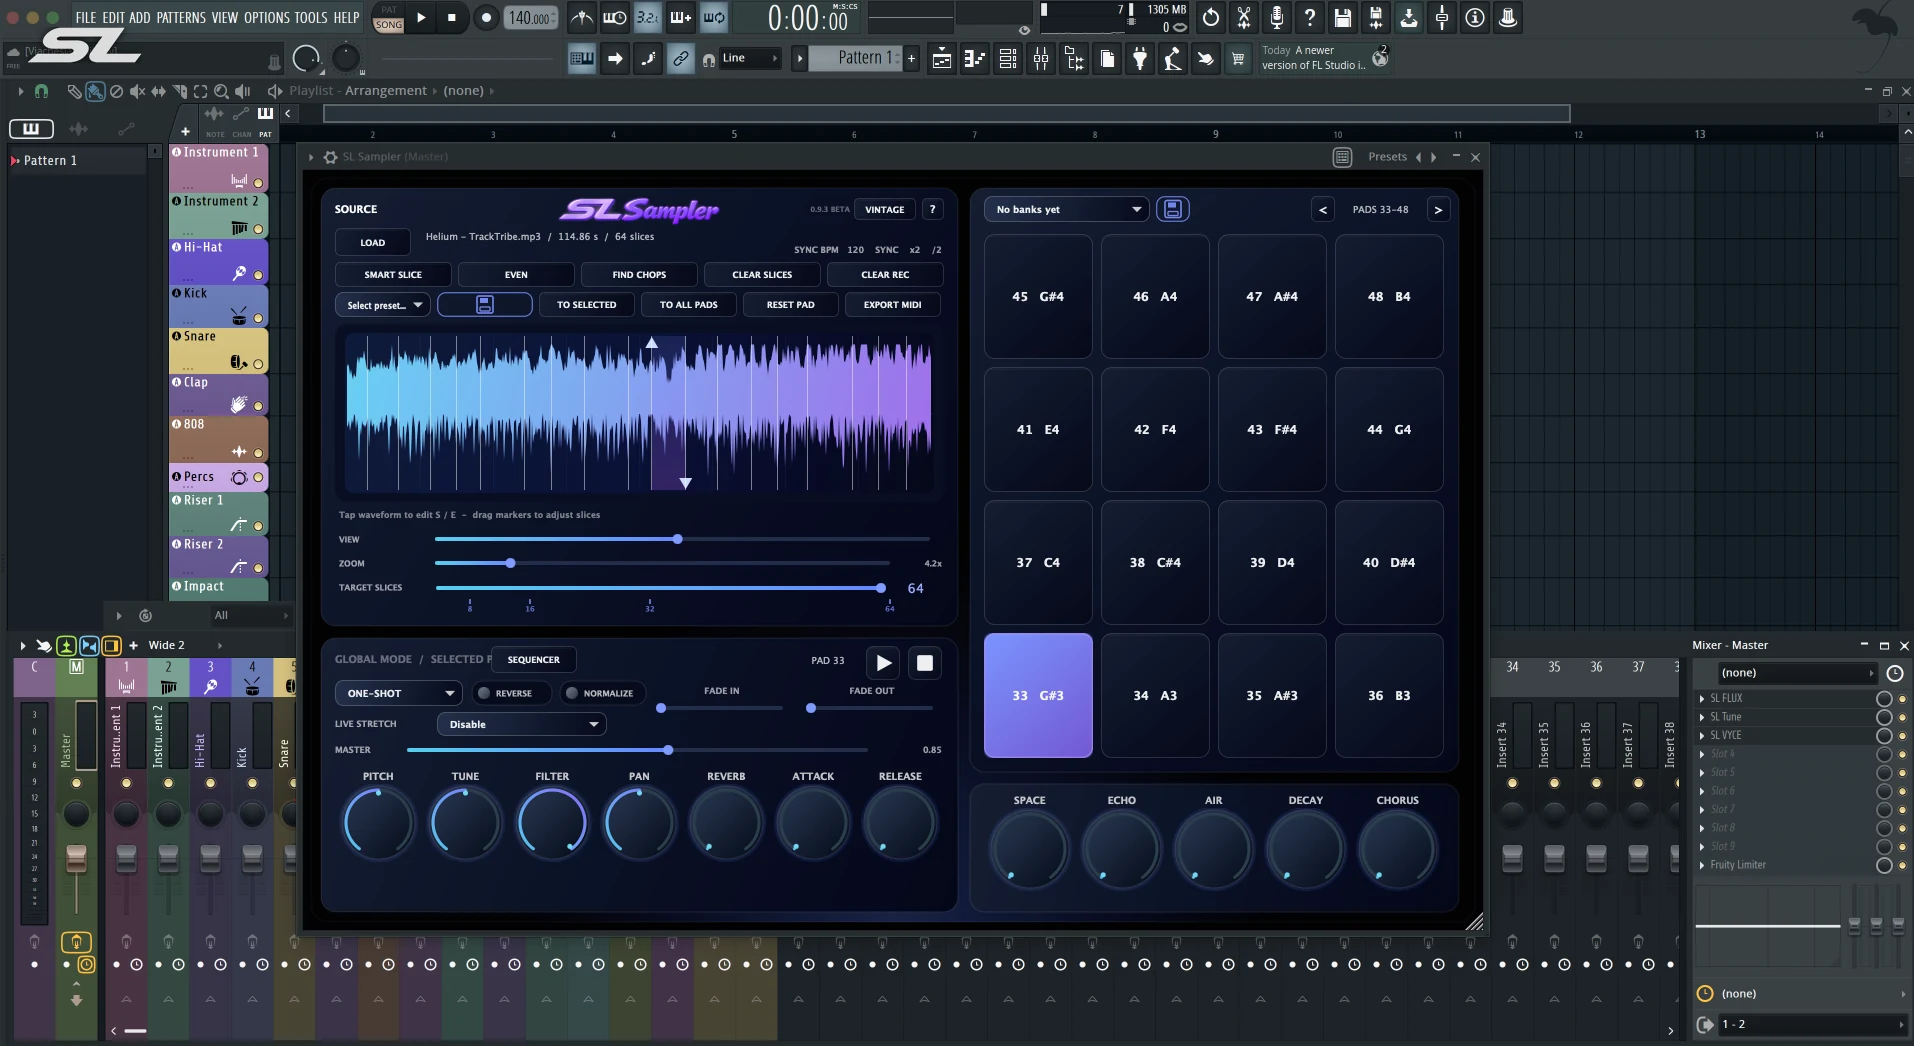Open the Select preset dropdown
This screenshot has height=1046, width=1914.
383,305
